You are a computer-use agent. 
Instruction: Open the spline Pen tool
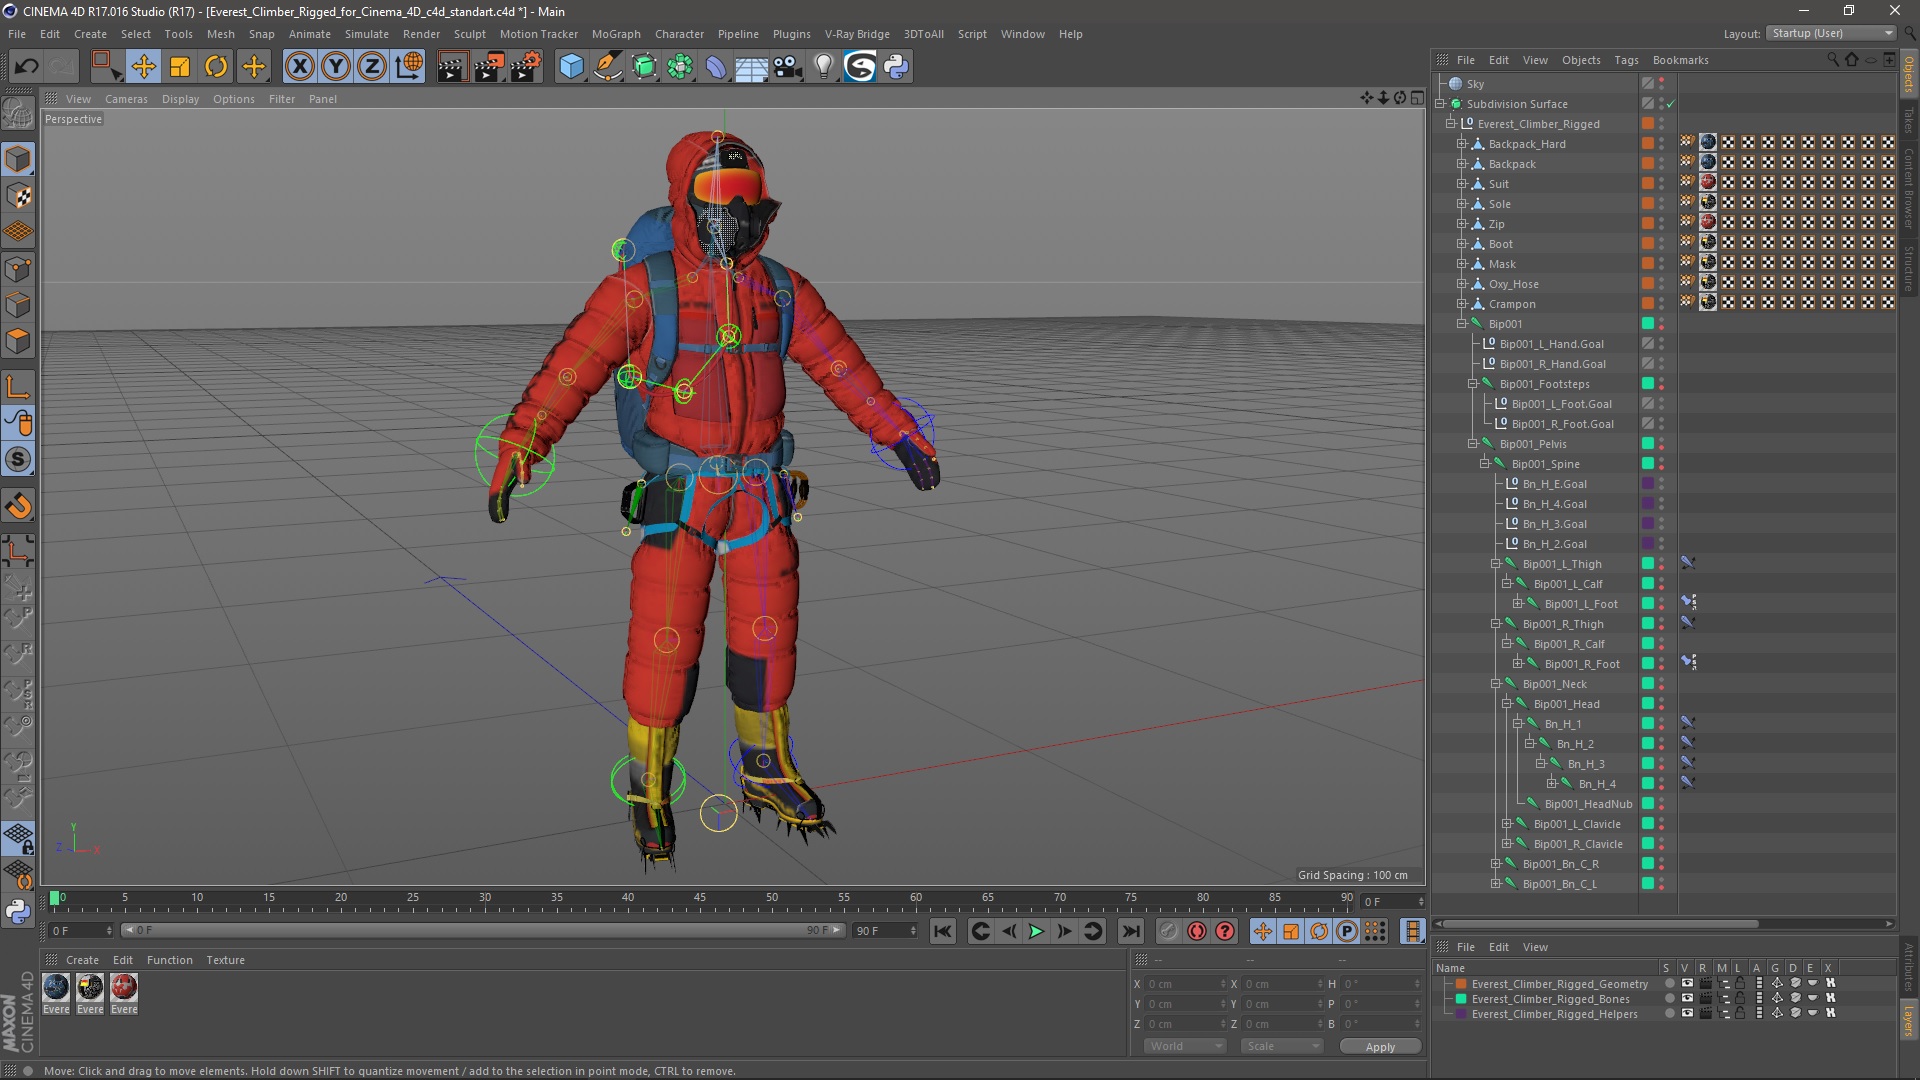[x=607, y=67]
